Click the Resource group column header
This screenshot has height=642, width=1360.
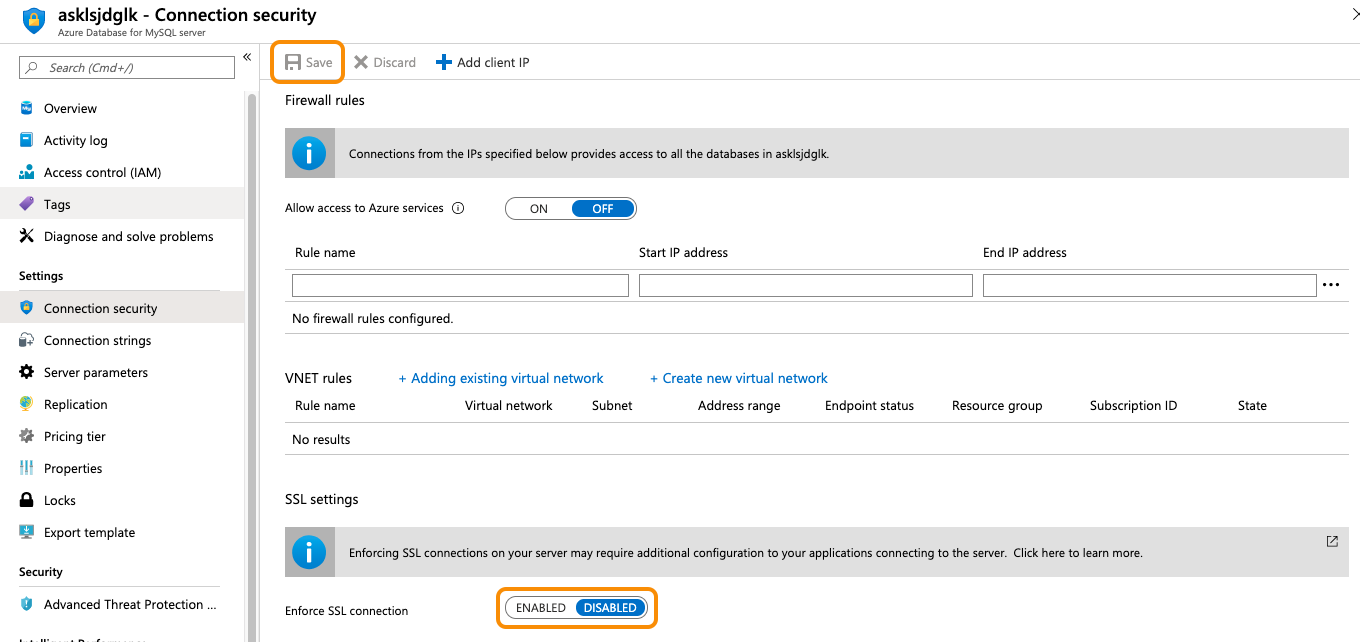coord(997,405)
